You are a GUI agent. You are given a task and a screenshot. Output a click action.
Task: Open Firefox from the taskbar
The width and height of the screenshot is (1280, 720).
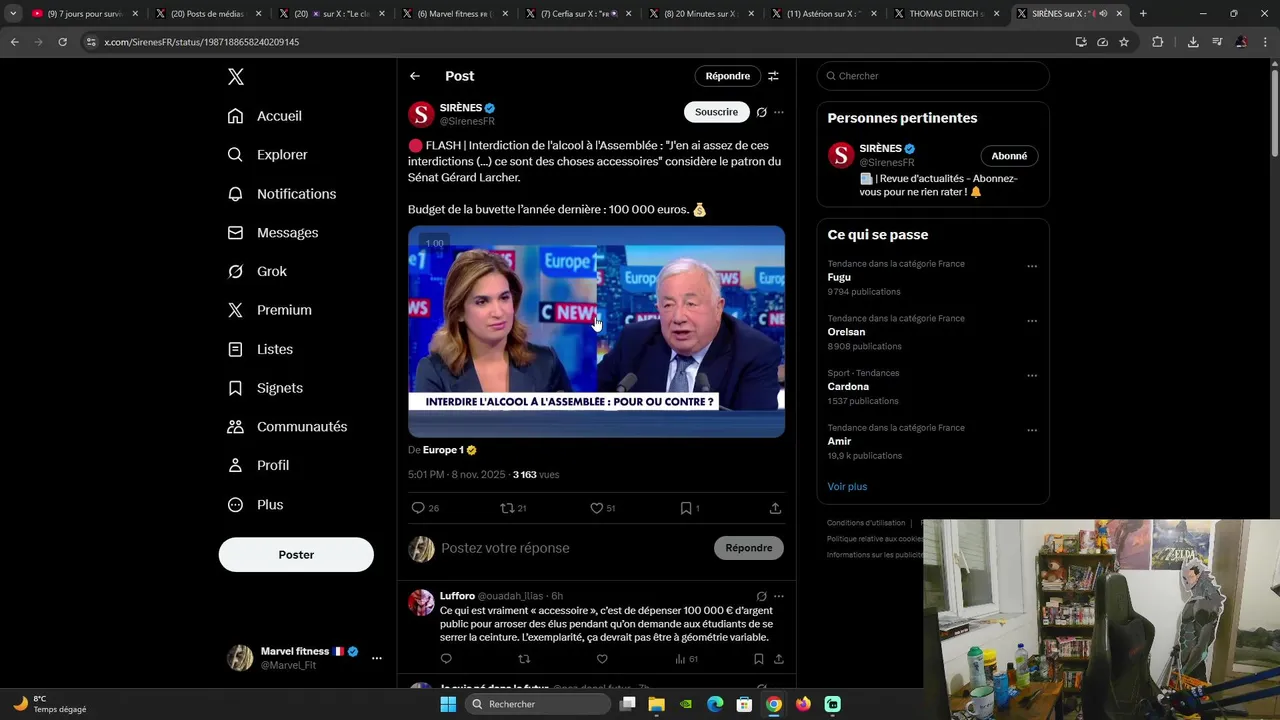click(803, 704)
